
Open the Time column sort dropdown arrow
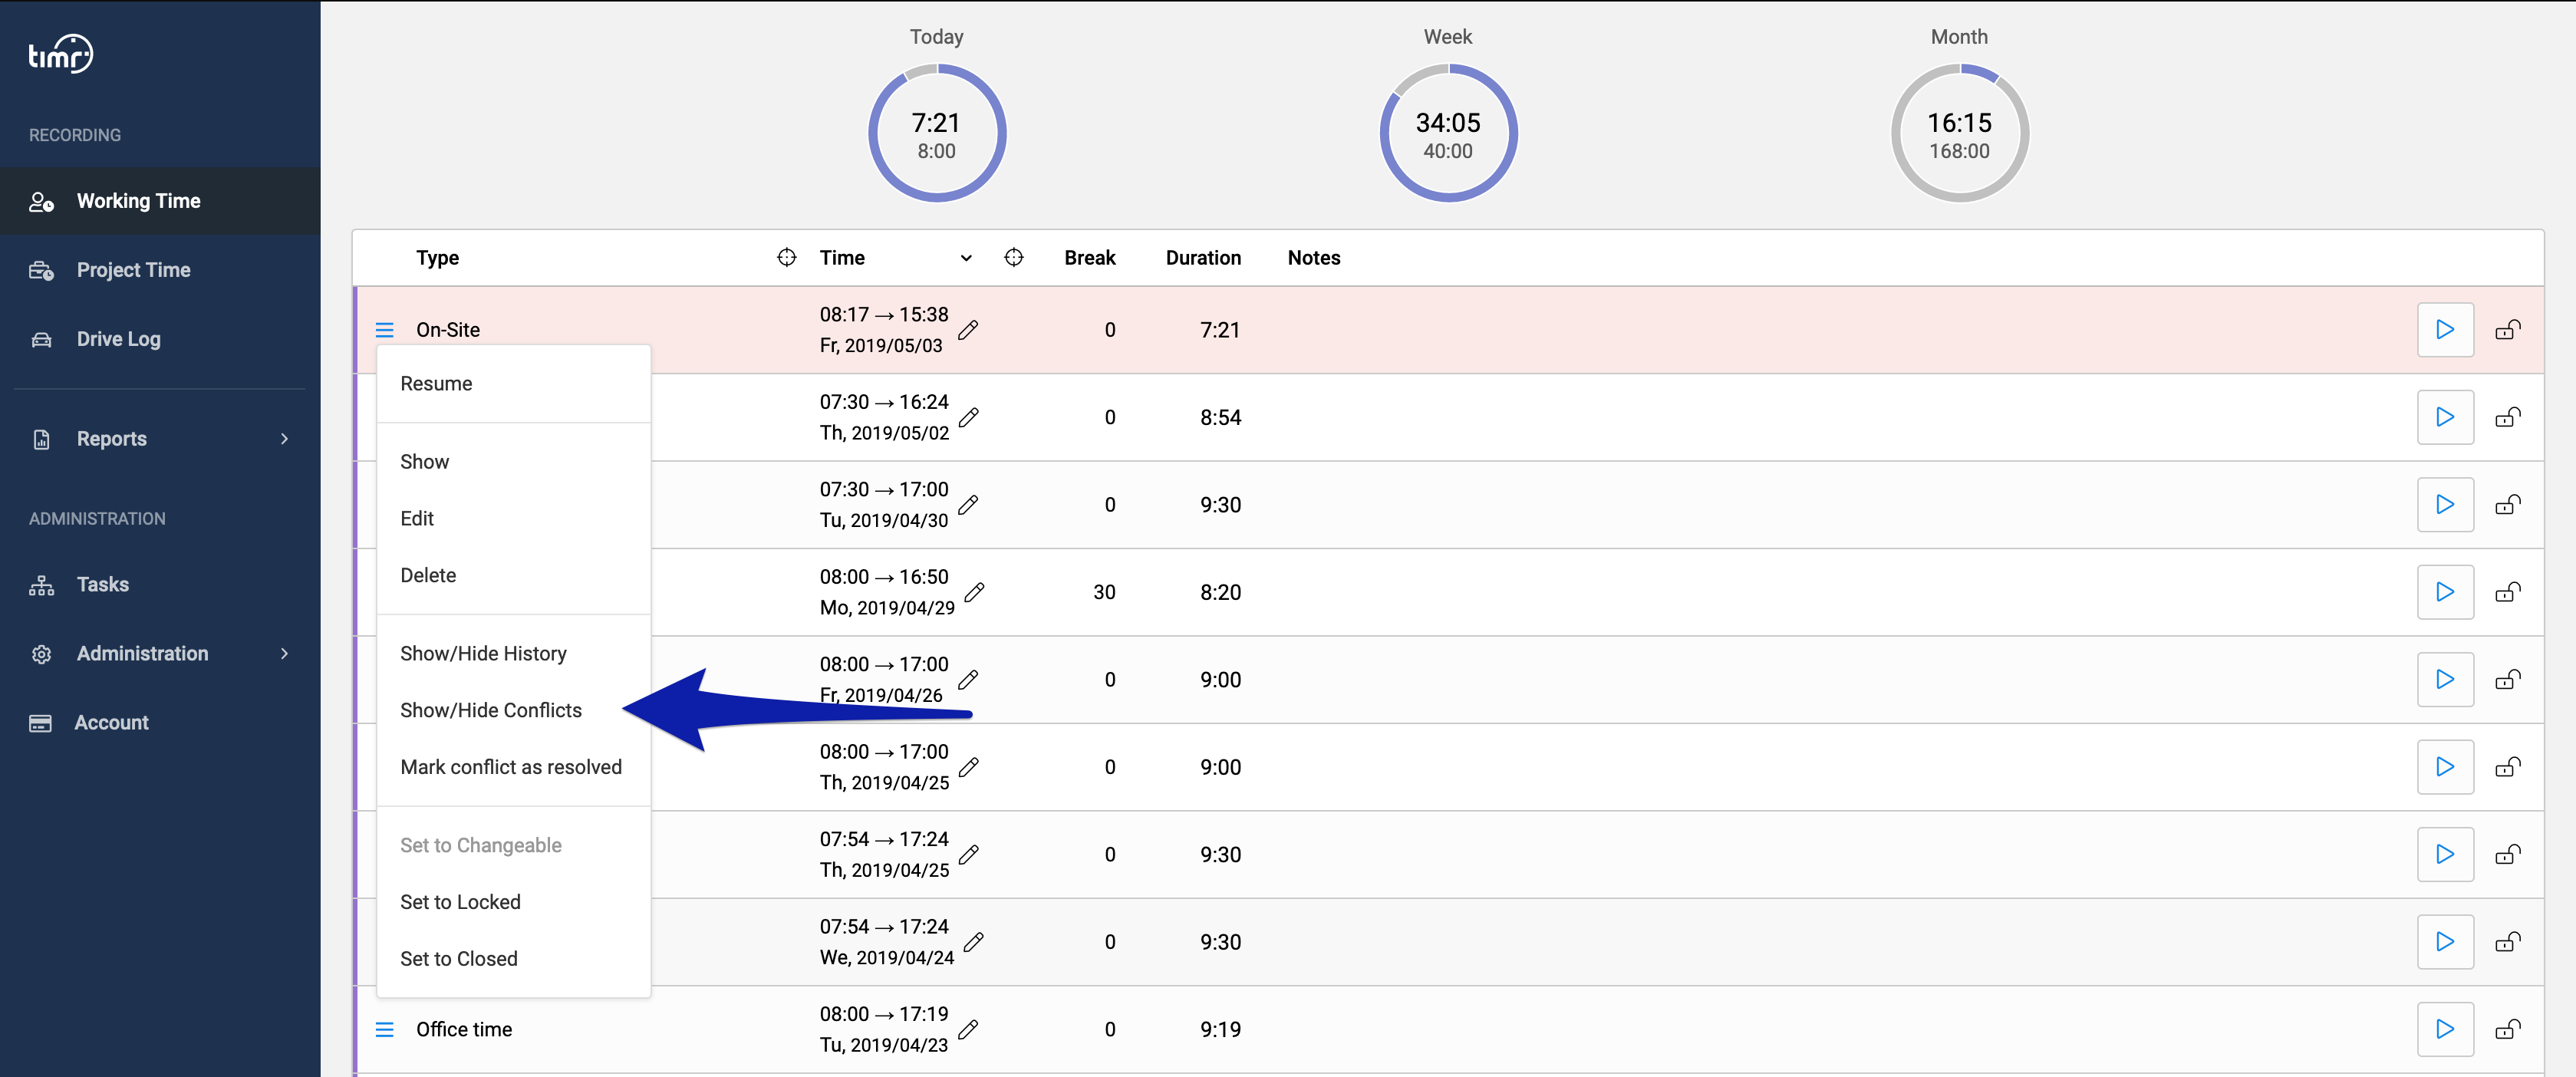966,258
